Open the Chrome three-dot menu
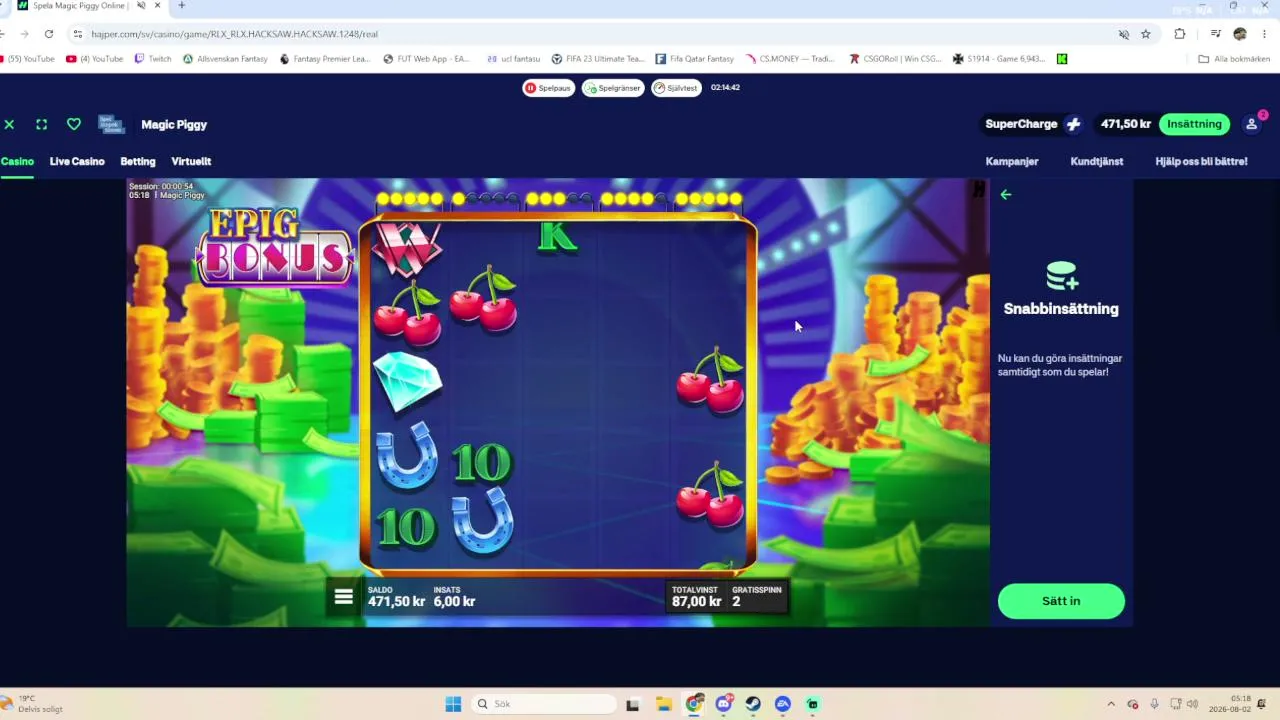1280x720 pixels. click(x=1263, y=34)
